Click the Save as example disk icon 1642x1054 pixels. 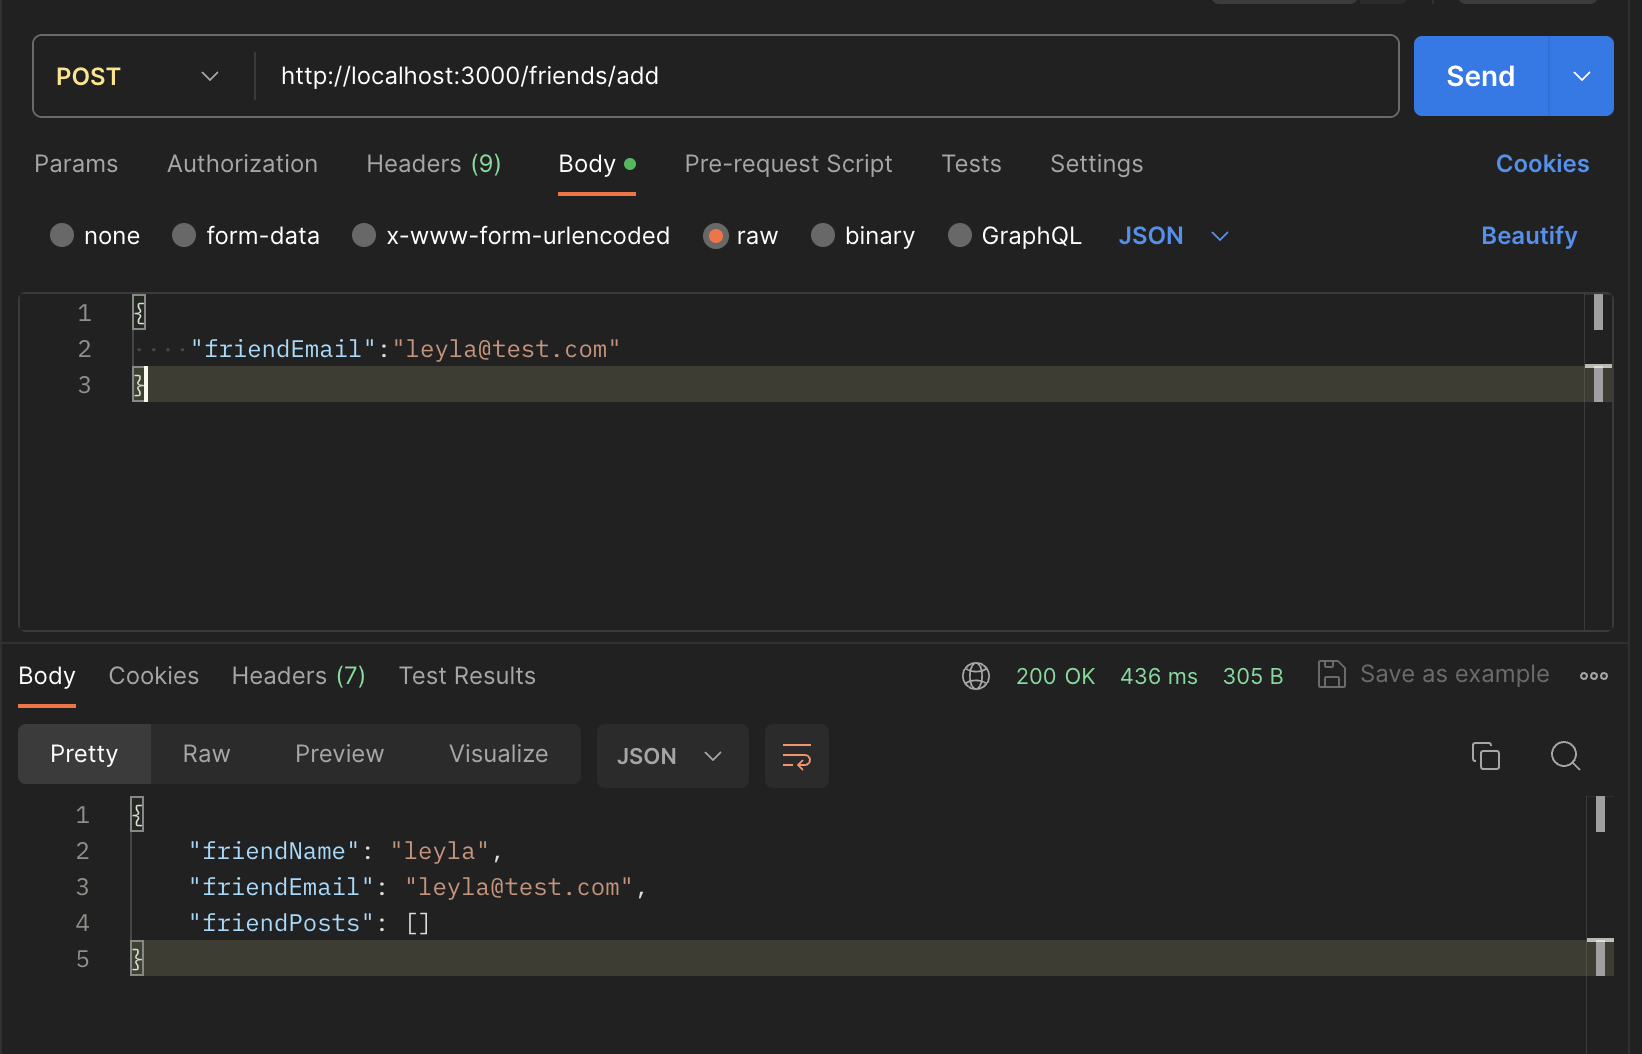click(x=1331, y=674)
